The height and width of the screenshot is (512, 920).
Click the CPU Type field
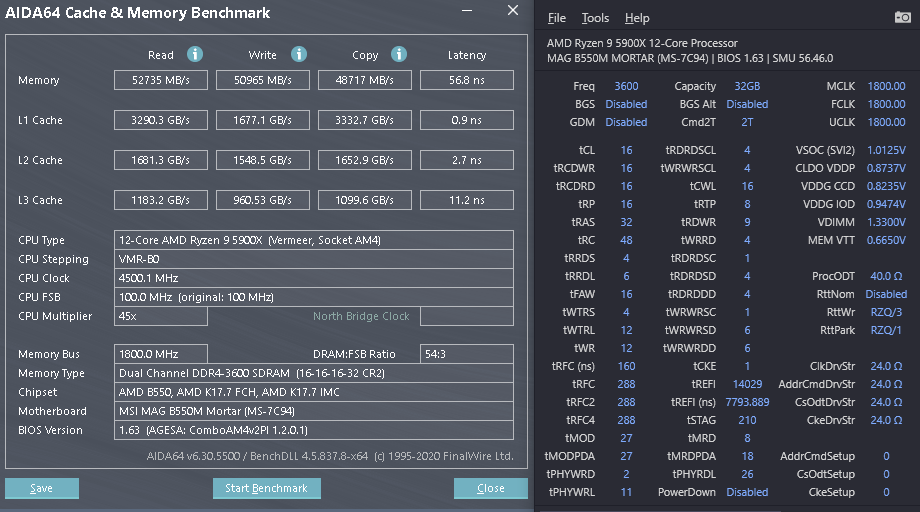coord(314,240)
